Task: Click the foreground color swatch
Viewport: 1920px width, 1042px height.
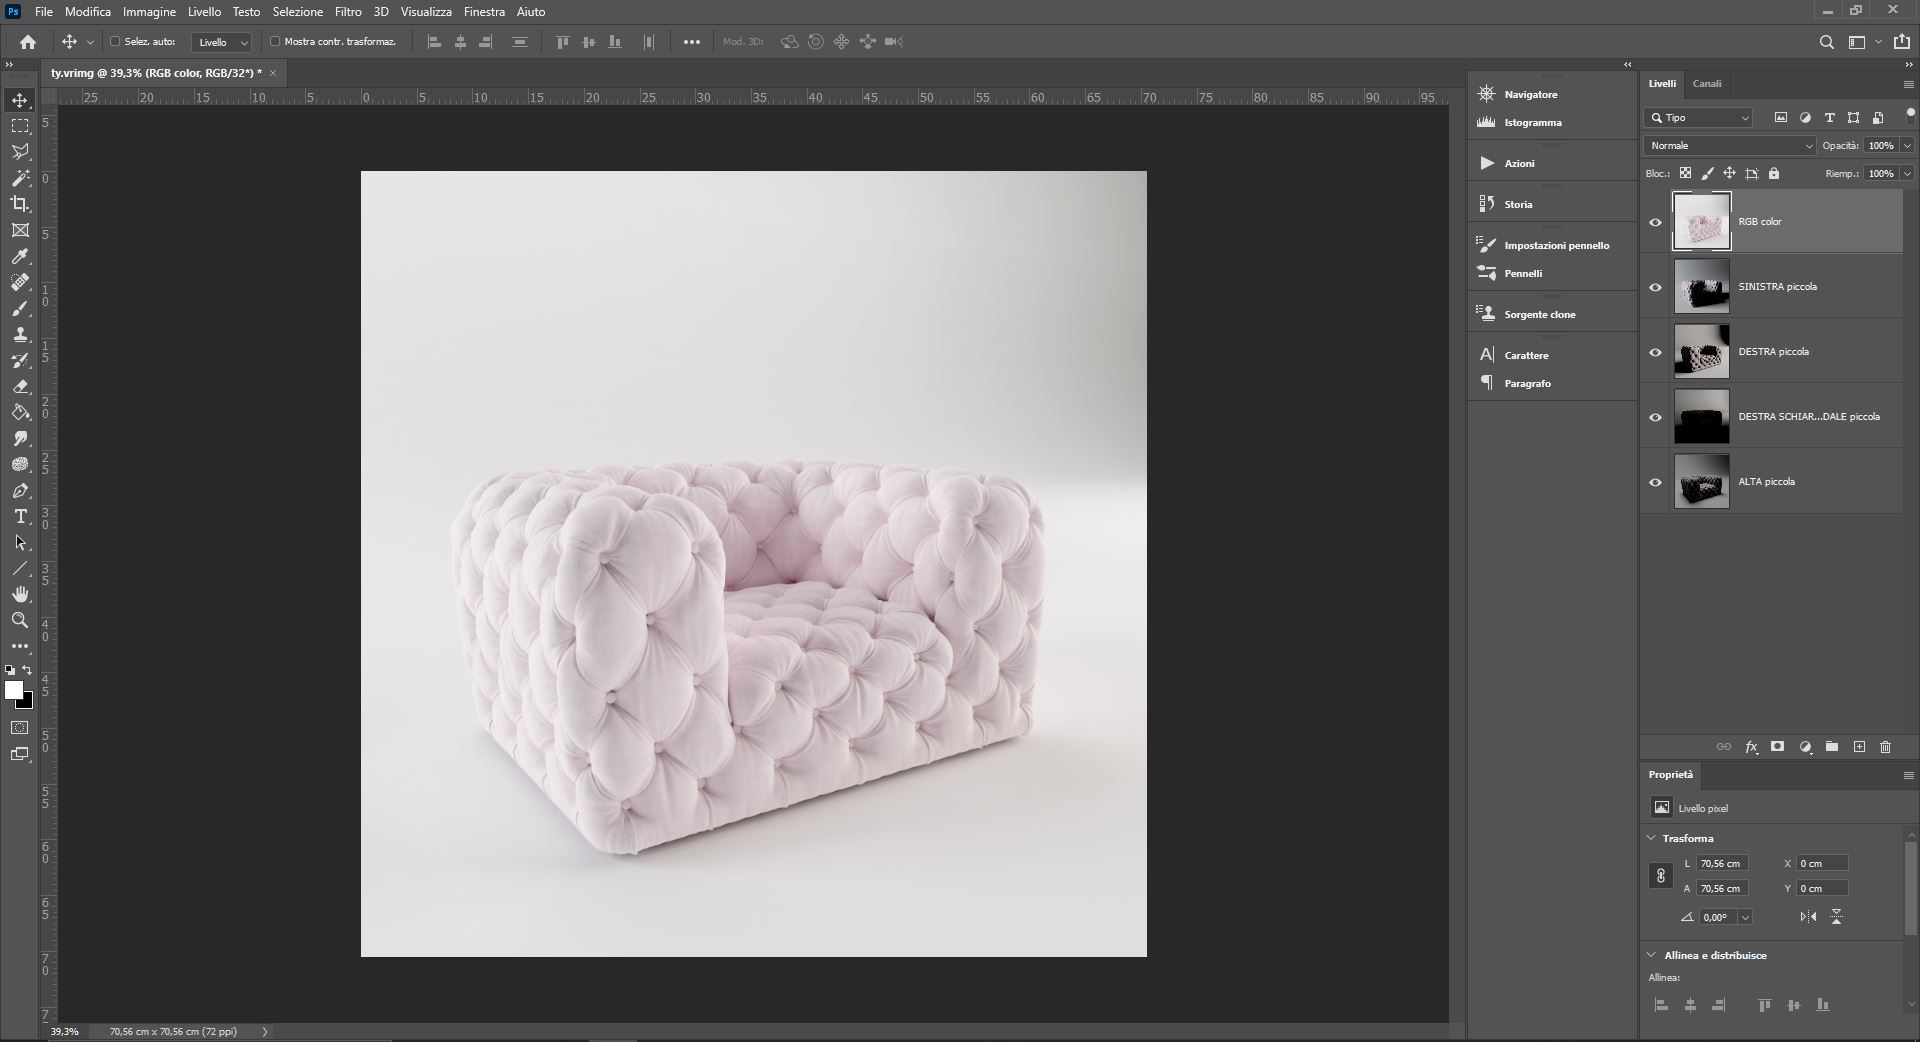Action: click(13, 690)
